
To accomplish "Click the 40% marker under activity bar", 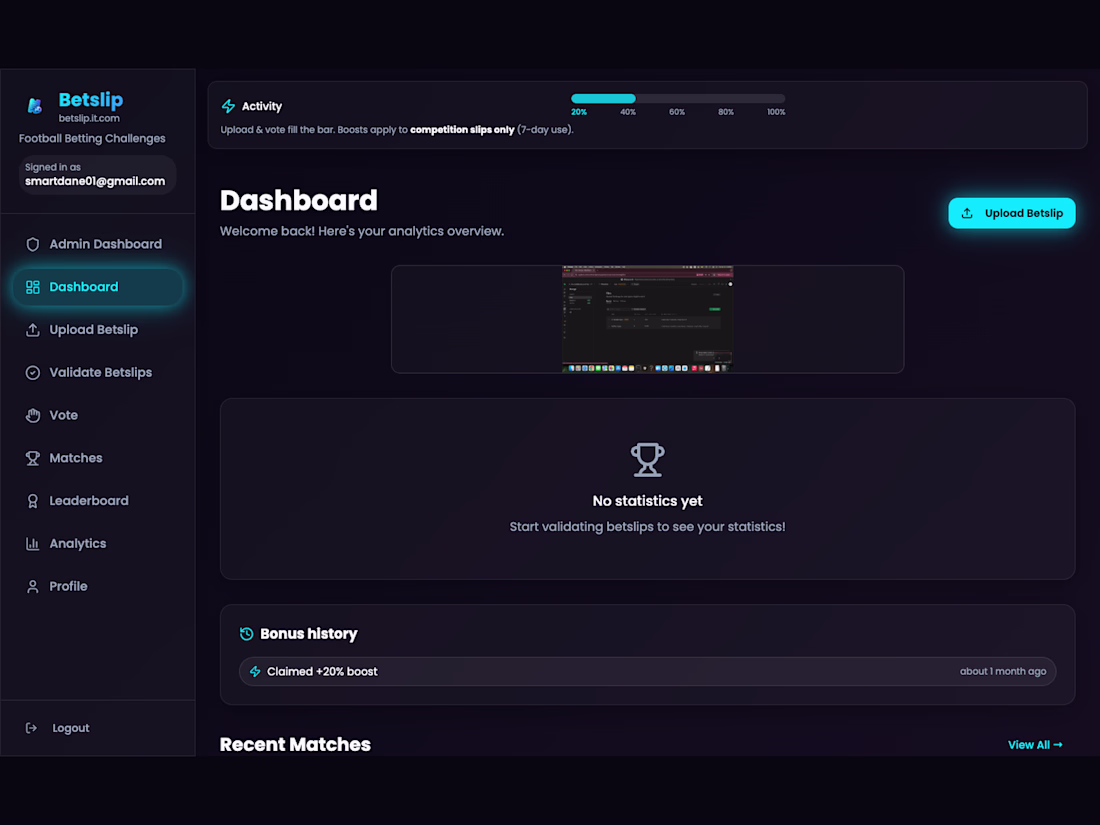I will point(628,112).
